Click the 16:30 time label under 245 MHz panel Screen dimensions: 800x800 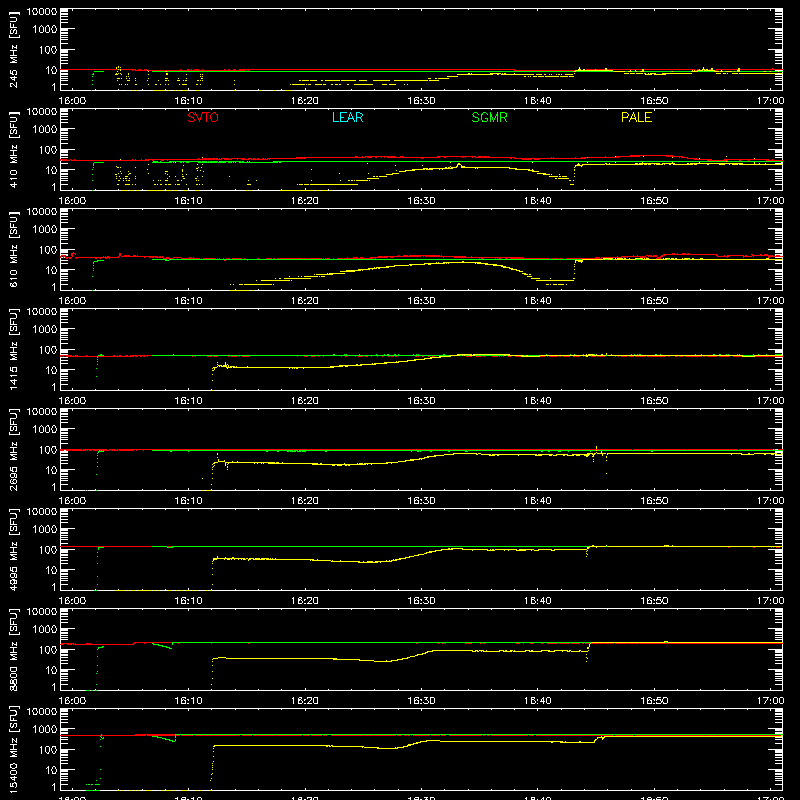[421, 101]
